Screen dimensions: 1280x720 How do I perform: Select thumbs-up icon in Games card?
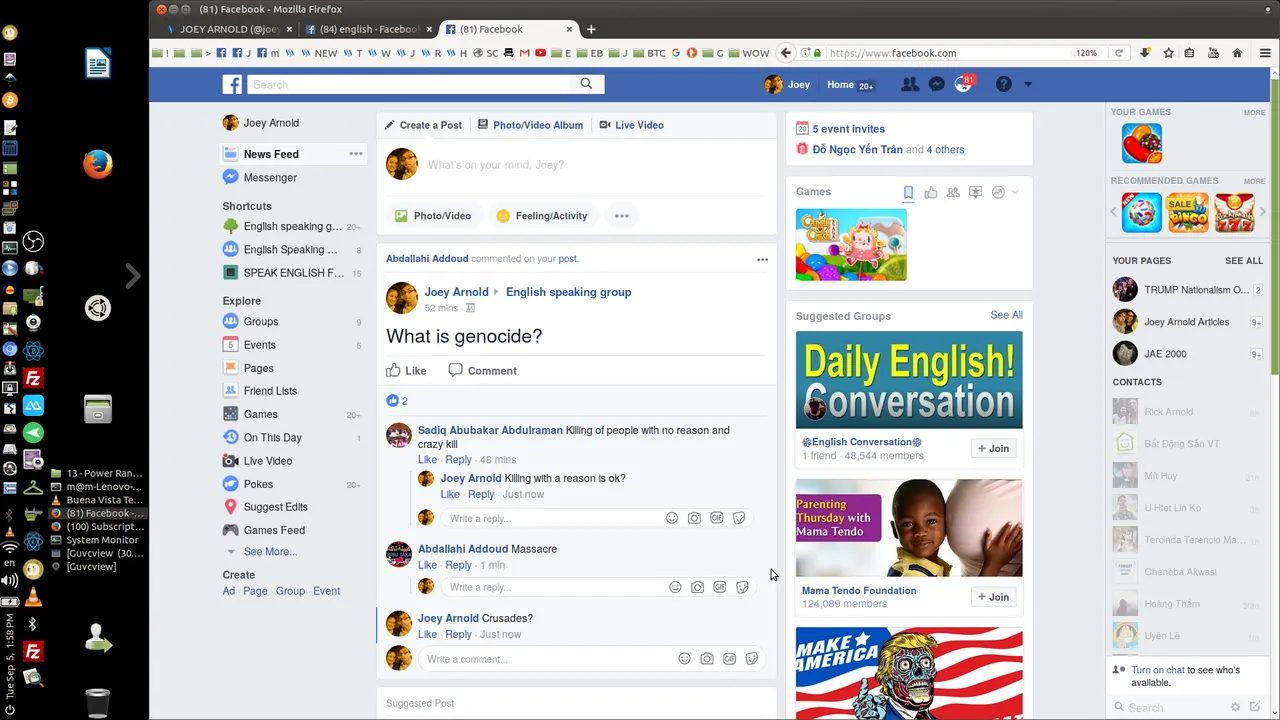931,192
